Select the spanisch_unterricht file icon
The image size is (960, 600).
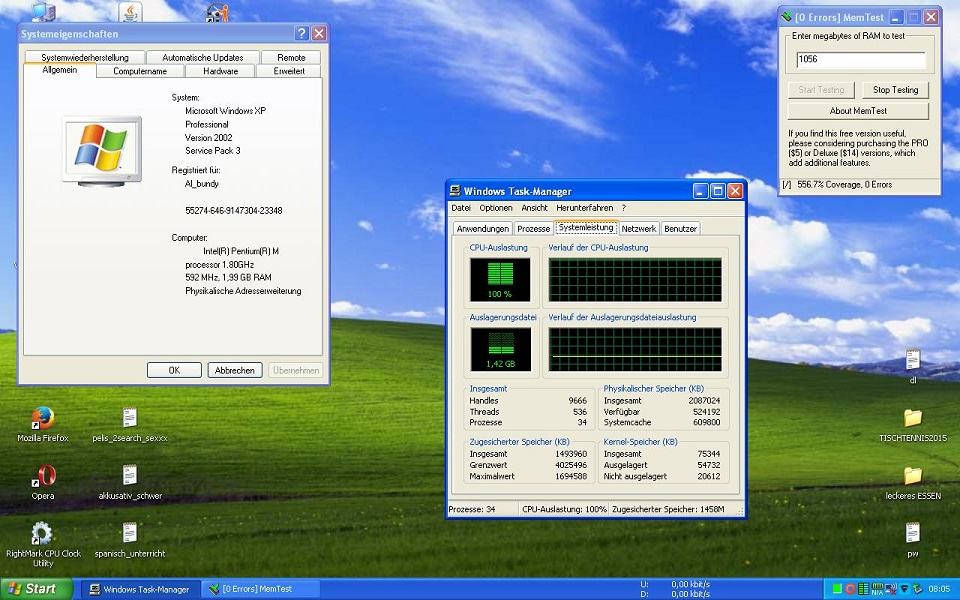(130, 533)
